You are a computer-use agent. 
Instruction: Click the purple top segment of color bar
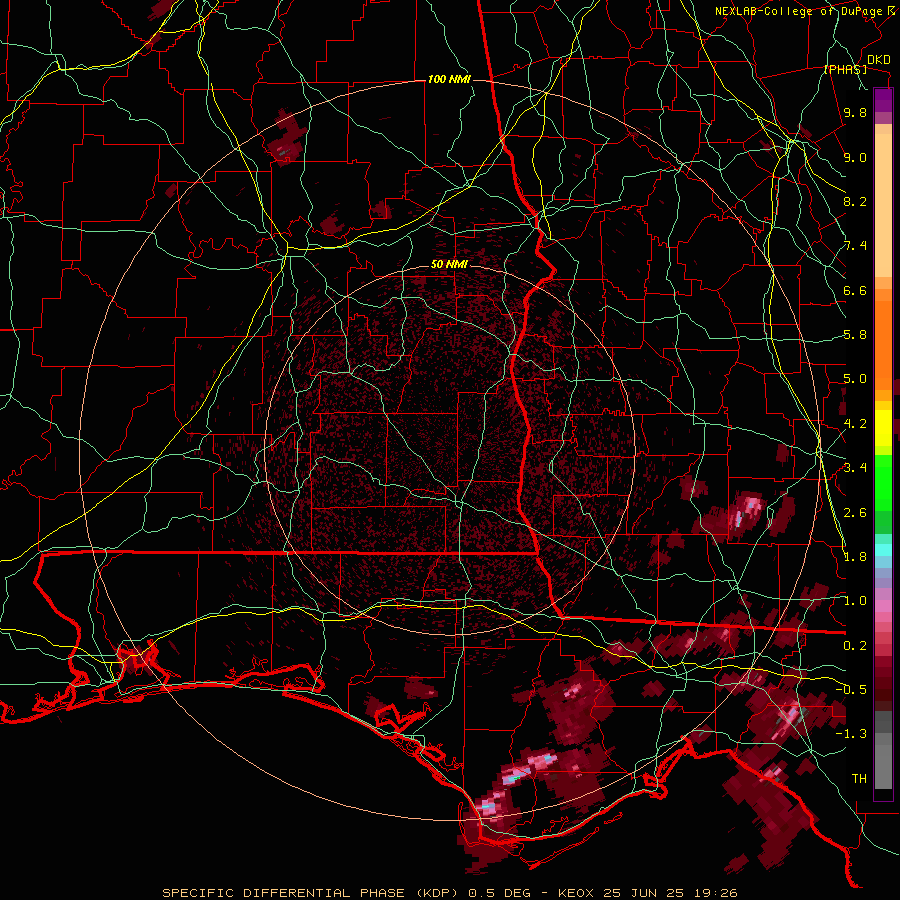pyautogui.click(x=883, y=100)
